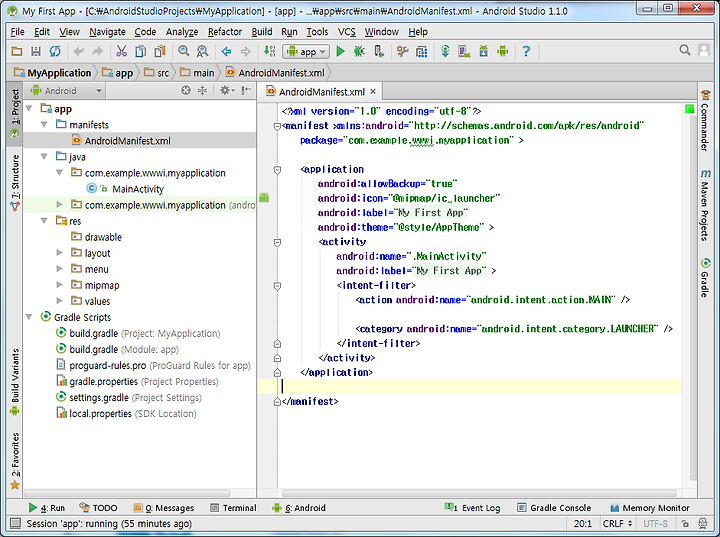Image resolution: width=720 pixels, height=537 pixels.
Task: Toggle the Favorites side panel
Action: click(x=15, y=461)
